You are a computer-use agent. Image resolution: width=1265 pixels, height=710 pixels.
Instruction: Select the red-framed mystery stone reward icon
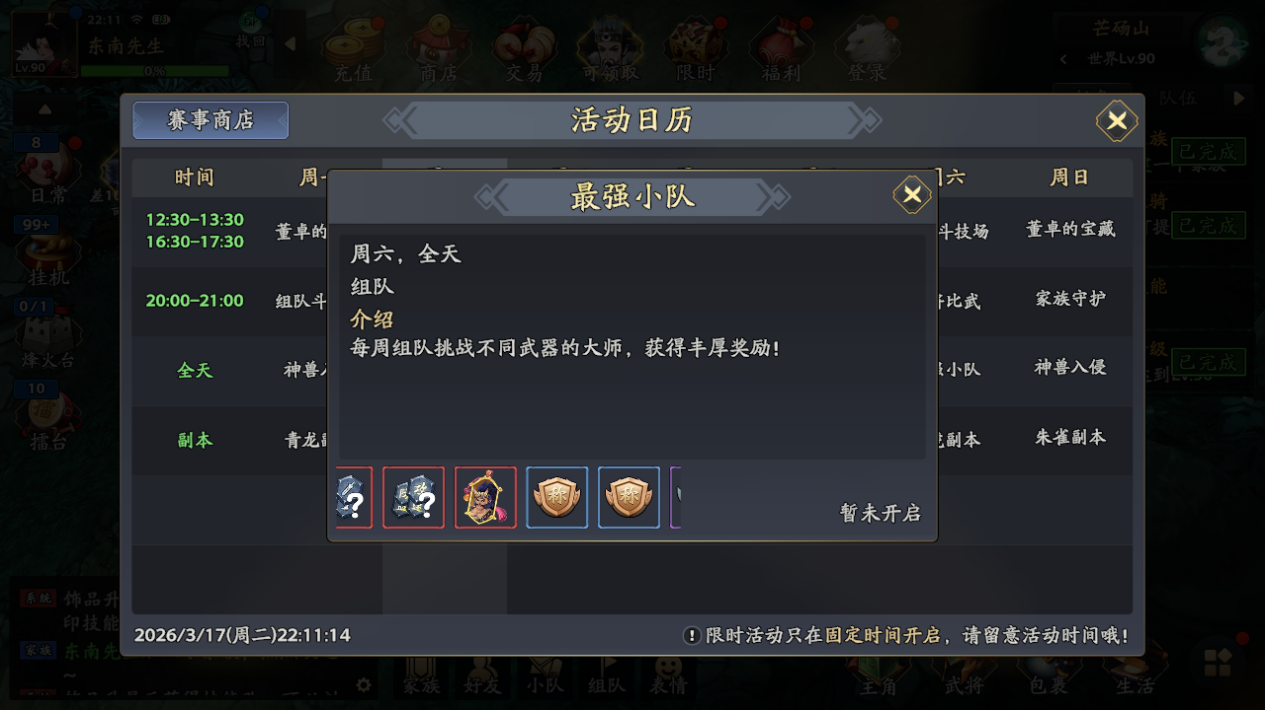(413, 497)
